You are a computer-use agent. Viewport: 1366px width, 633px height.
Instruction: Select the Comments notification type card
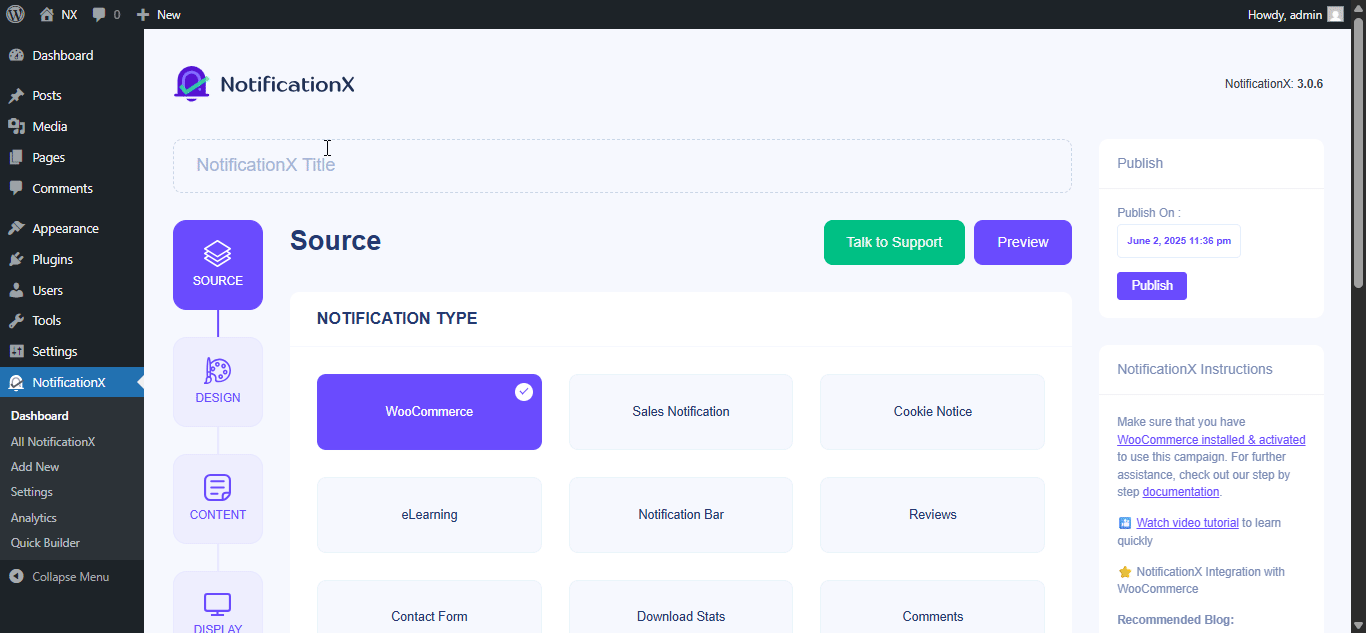[x=933, y=607]
